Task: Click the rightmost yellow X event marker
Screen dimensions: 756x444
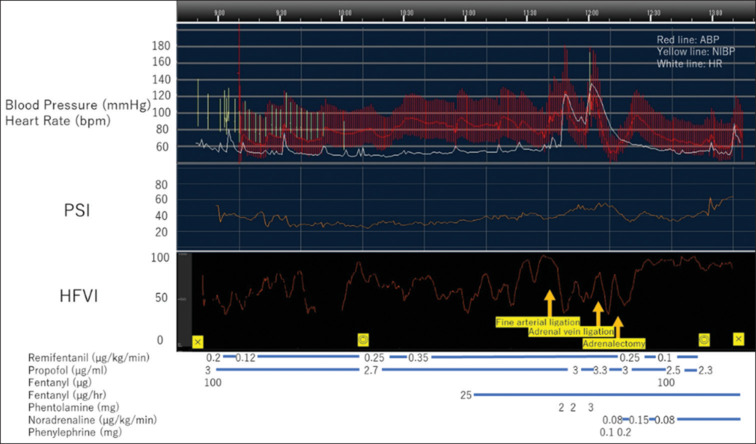Action: click(x=738, y=340)
